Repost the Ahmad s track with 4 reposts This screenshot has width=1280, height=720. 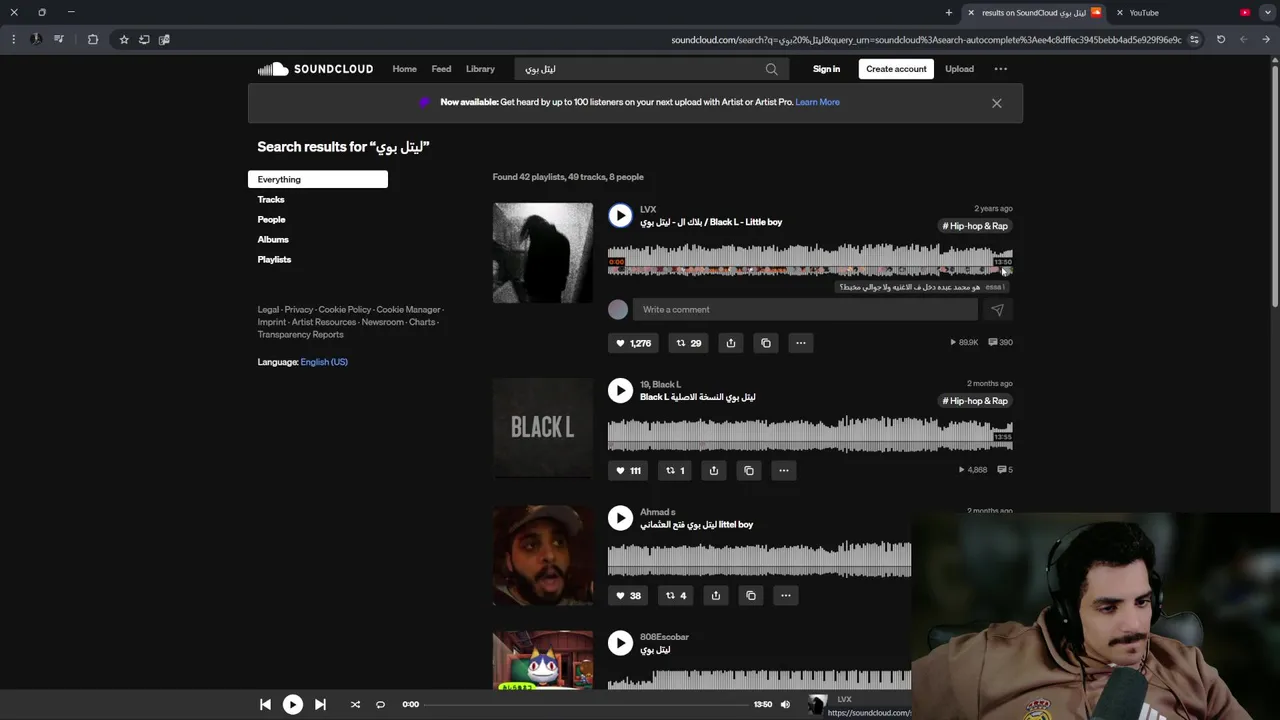676,595
